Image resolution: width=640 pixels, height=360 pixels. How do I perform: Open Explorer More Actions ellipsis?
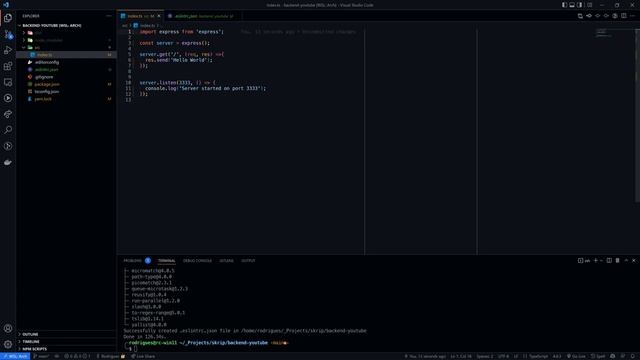109,16
